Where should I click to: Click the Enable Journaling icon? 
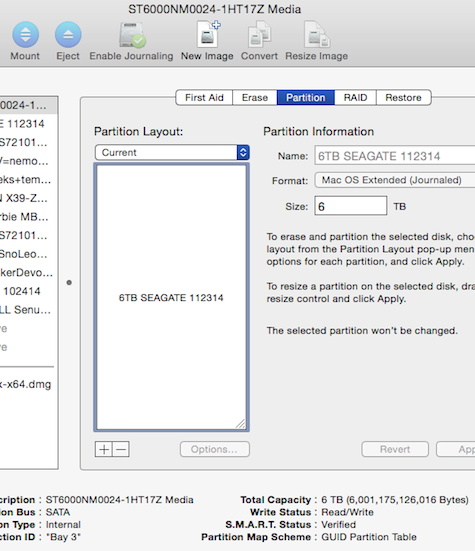tap(131, 35)
